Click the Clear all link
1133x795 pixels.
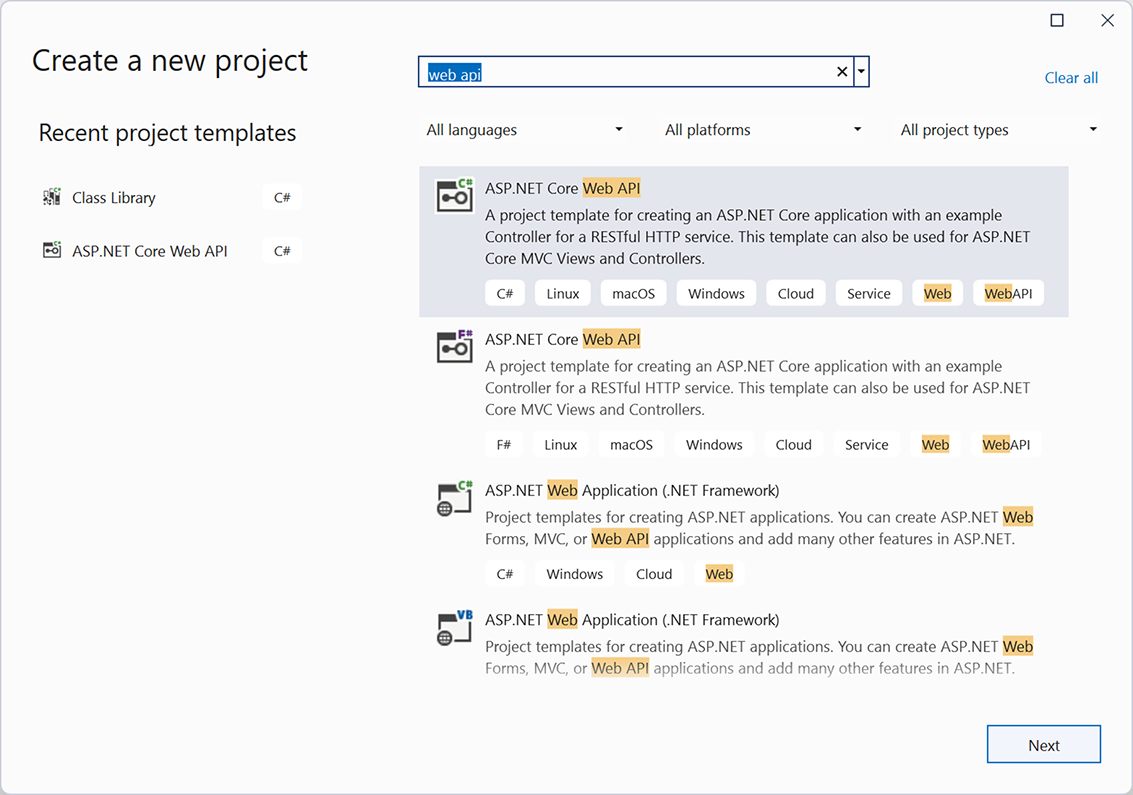click(x=1071, y=78)
